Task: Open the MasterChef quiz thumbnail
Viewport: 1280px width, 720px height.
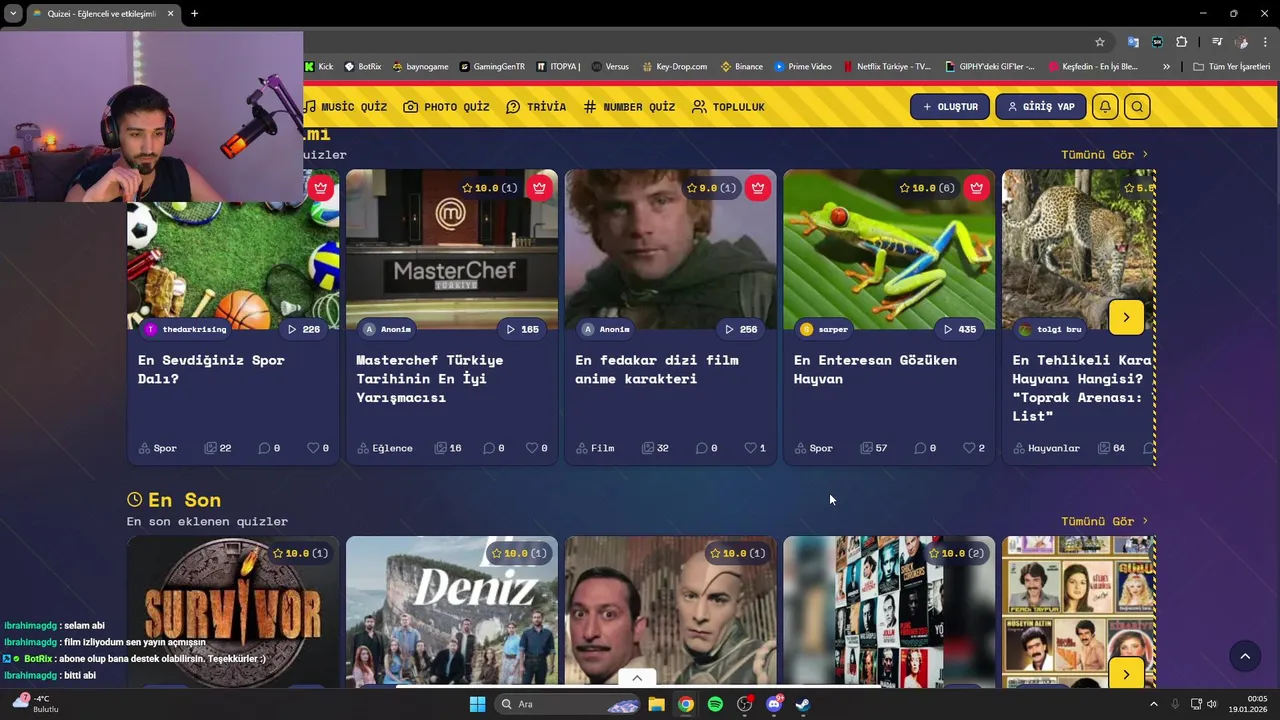Action: point(452,250)
